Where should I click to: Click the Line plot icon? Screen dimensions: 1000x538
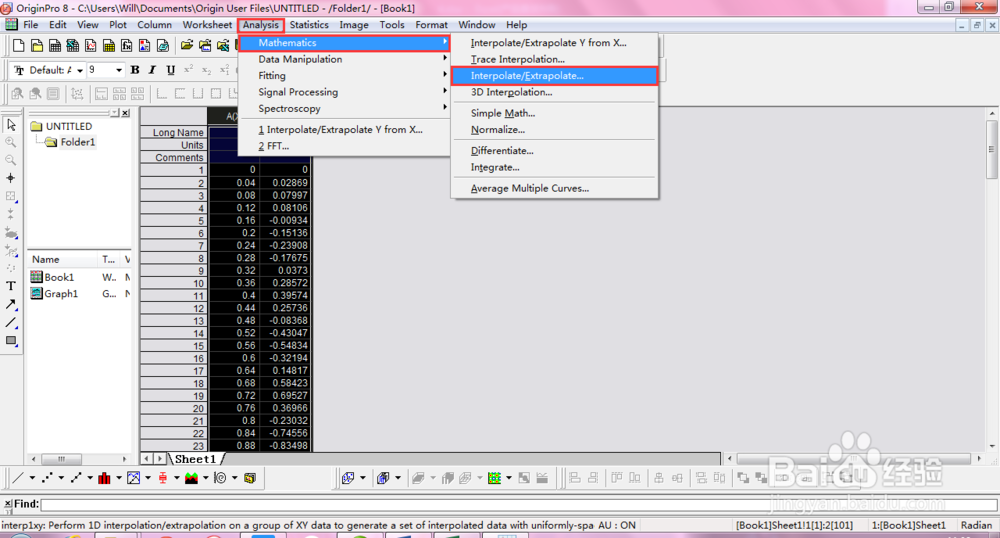click(x=18, y=477)
